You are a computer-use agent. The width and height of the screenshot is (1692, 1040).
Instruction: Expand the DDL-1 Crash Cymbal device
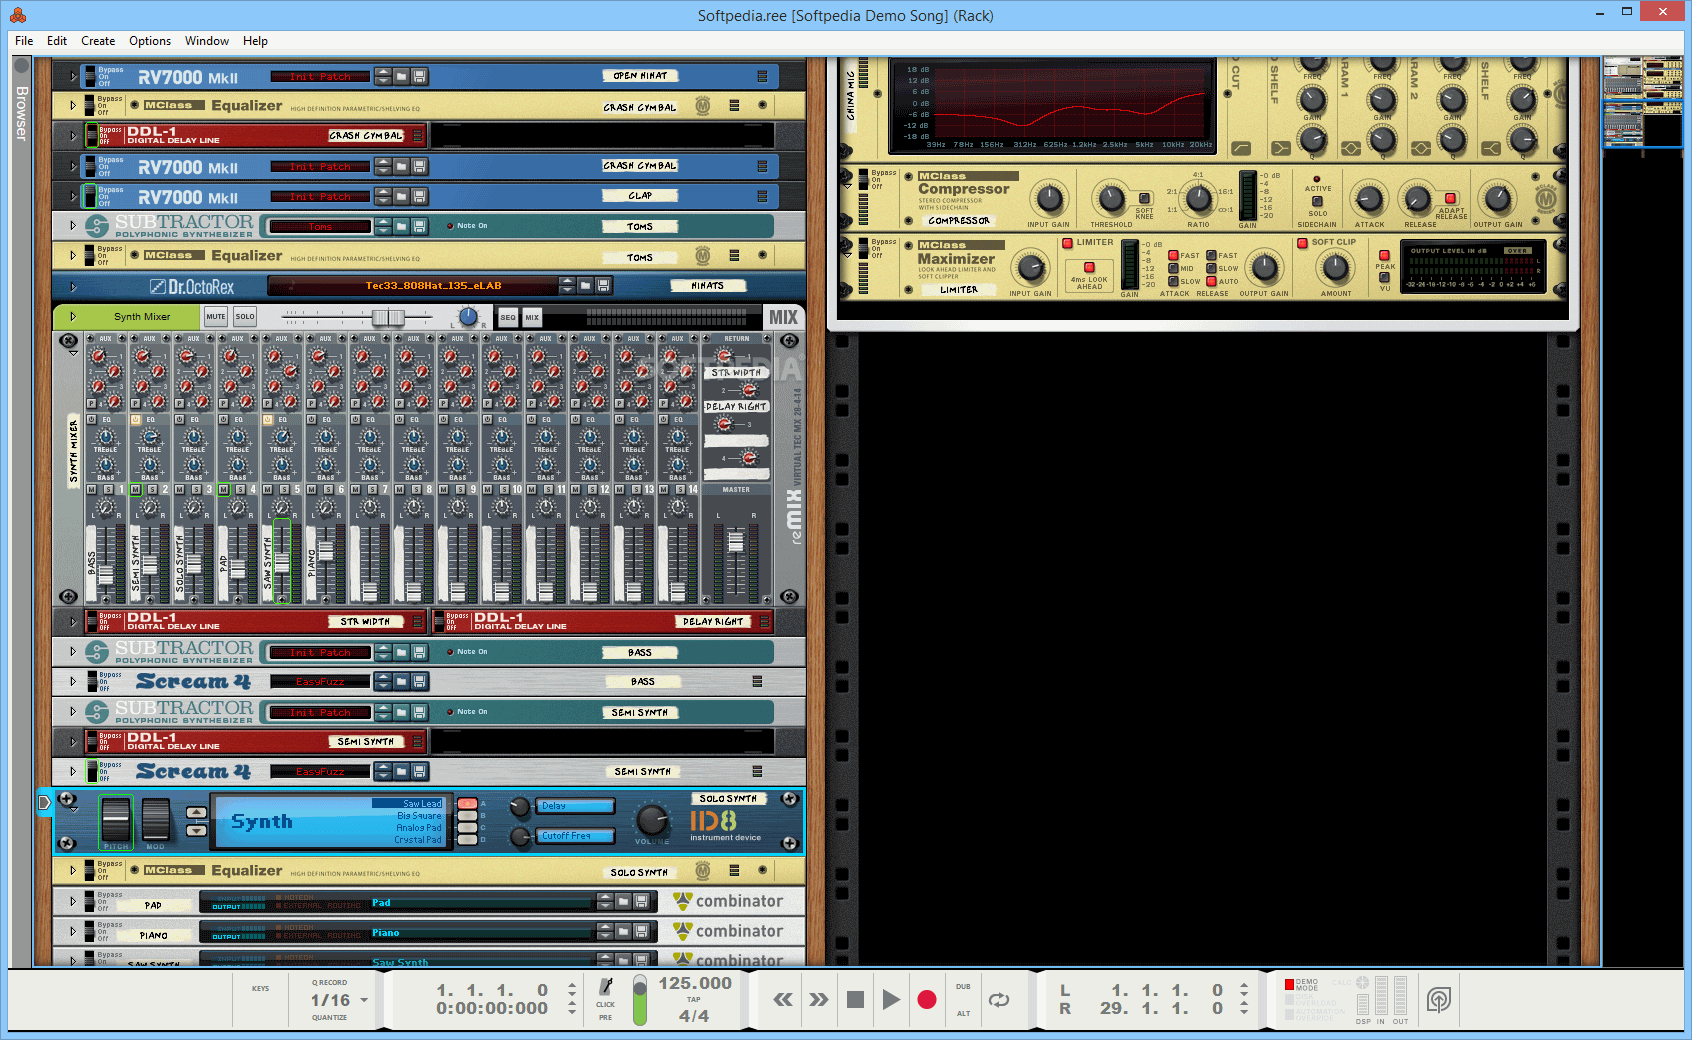pos(73,135)
